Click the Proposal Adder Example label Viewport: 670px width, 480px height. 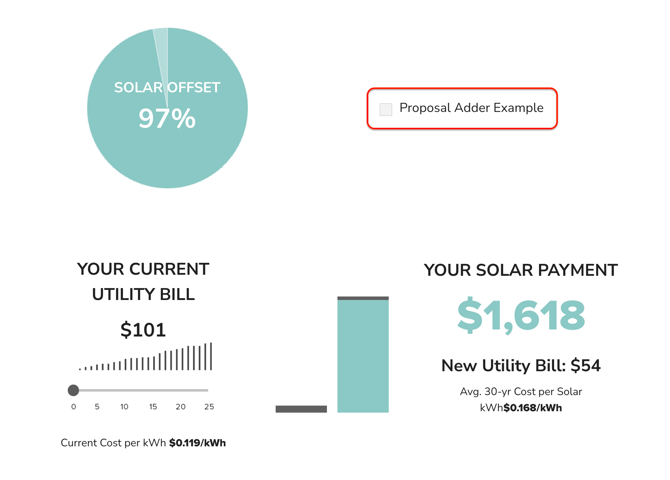471,108
